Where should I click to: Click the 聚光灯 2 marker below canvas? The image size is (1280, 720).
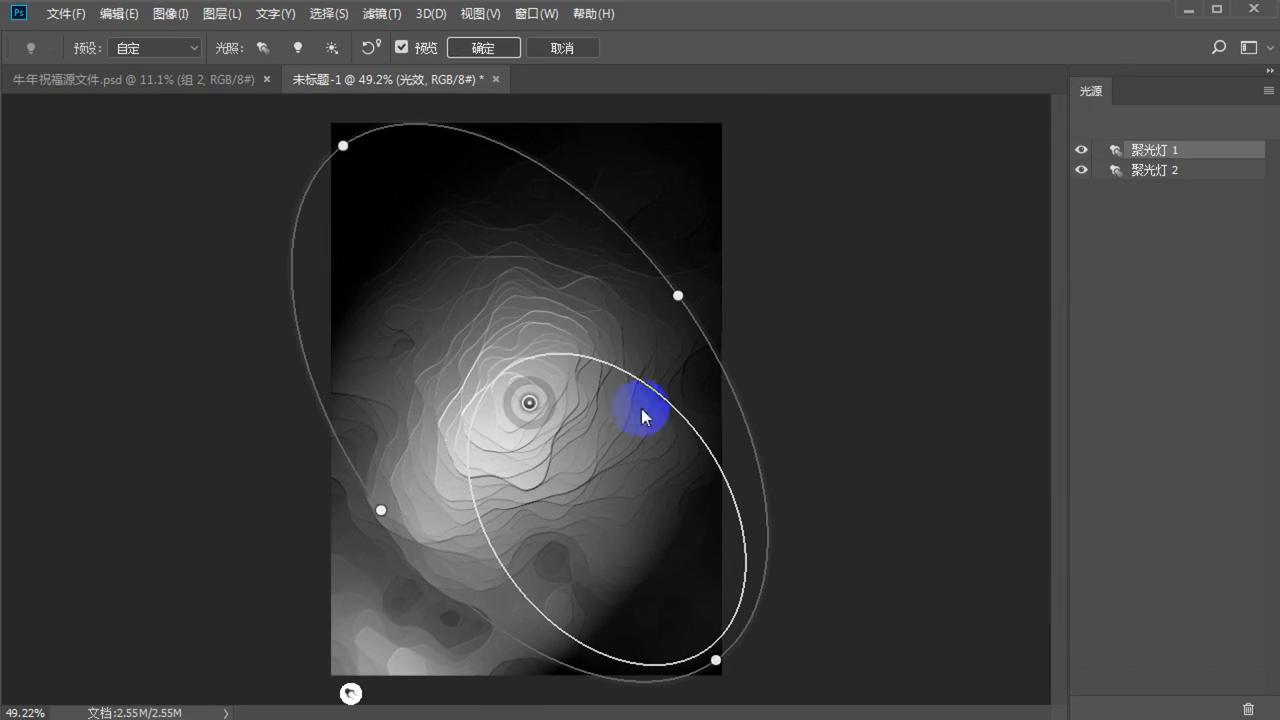[351, 694]
